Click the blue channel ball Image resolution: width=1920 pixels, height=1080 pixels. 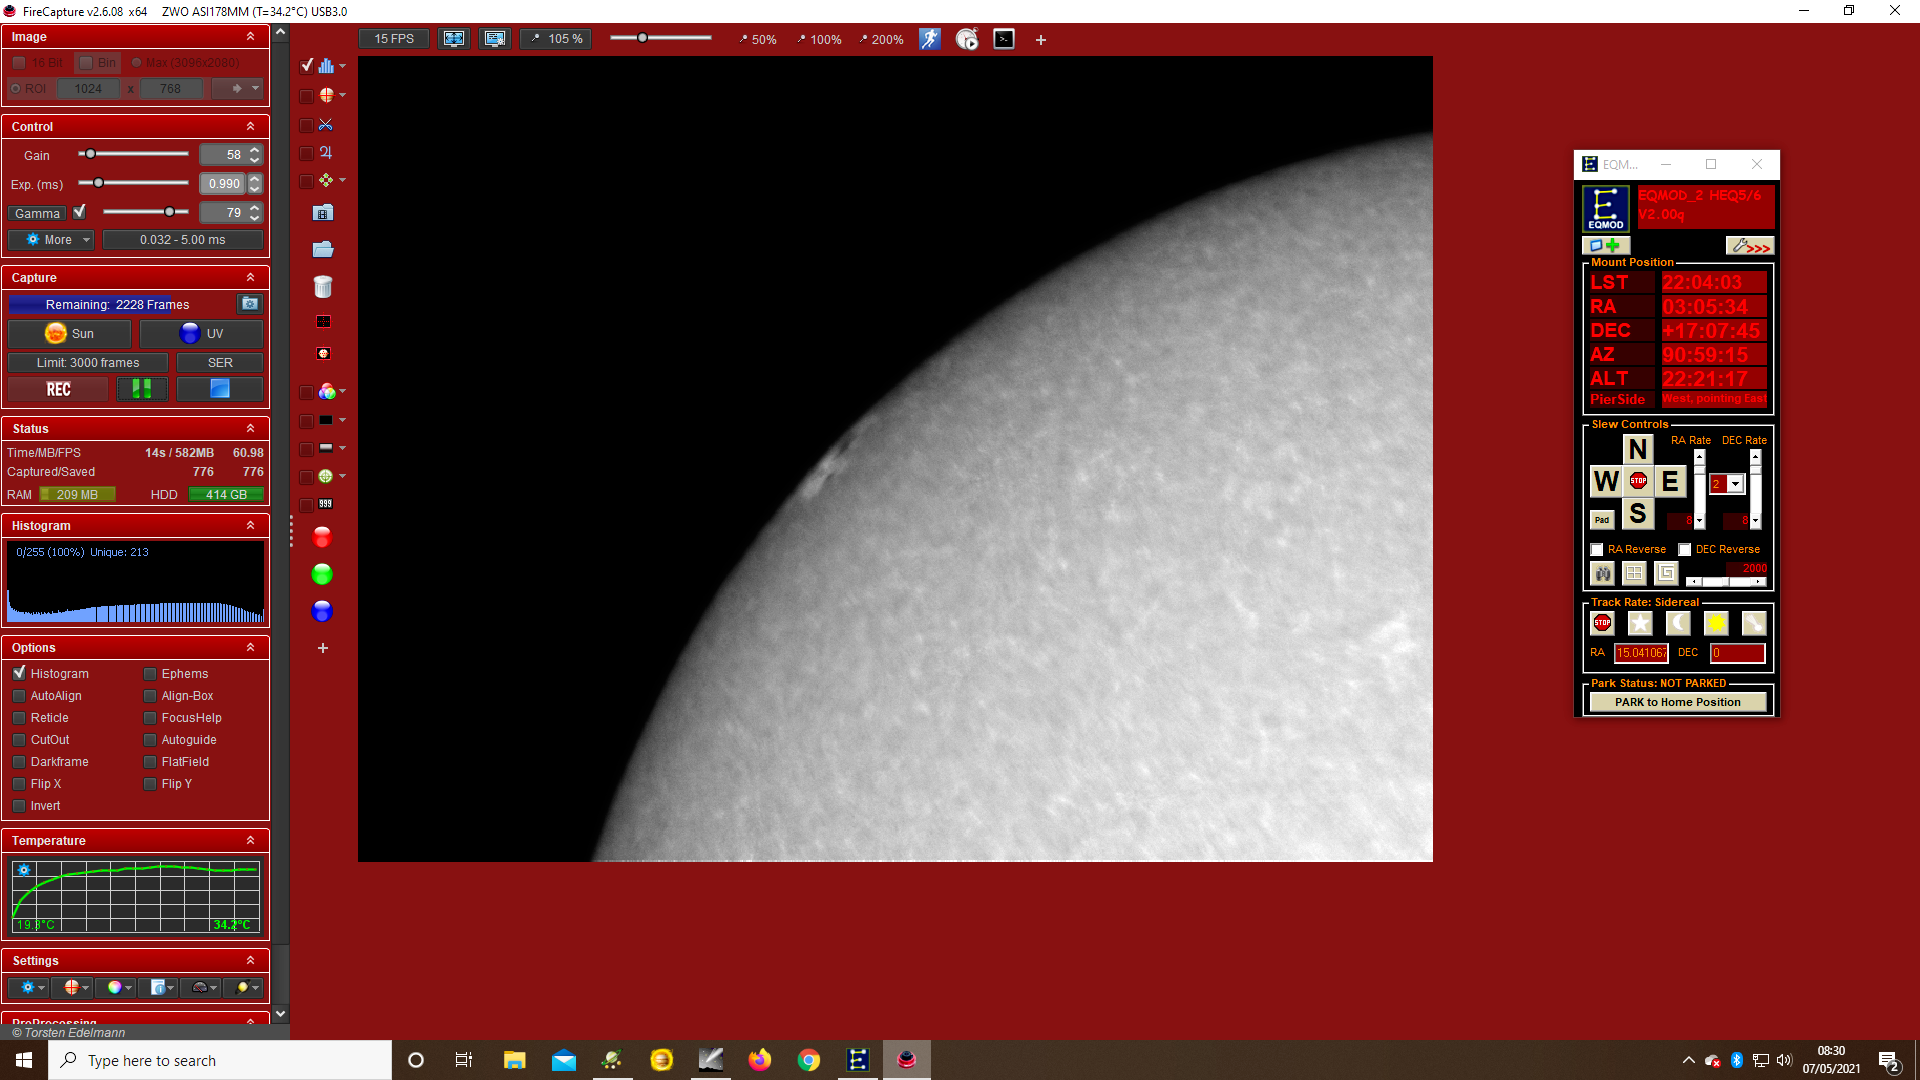322,612
